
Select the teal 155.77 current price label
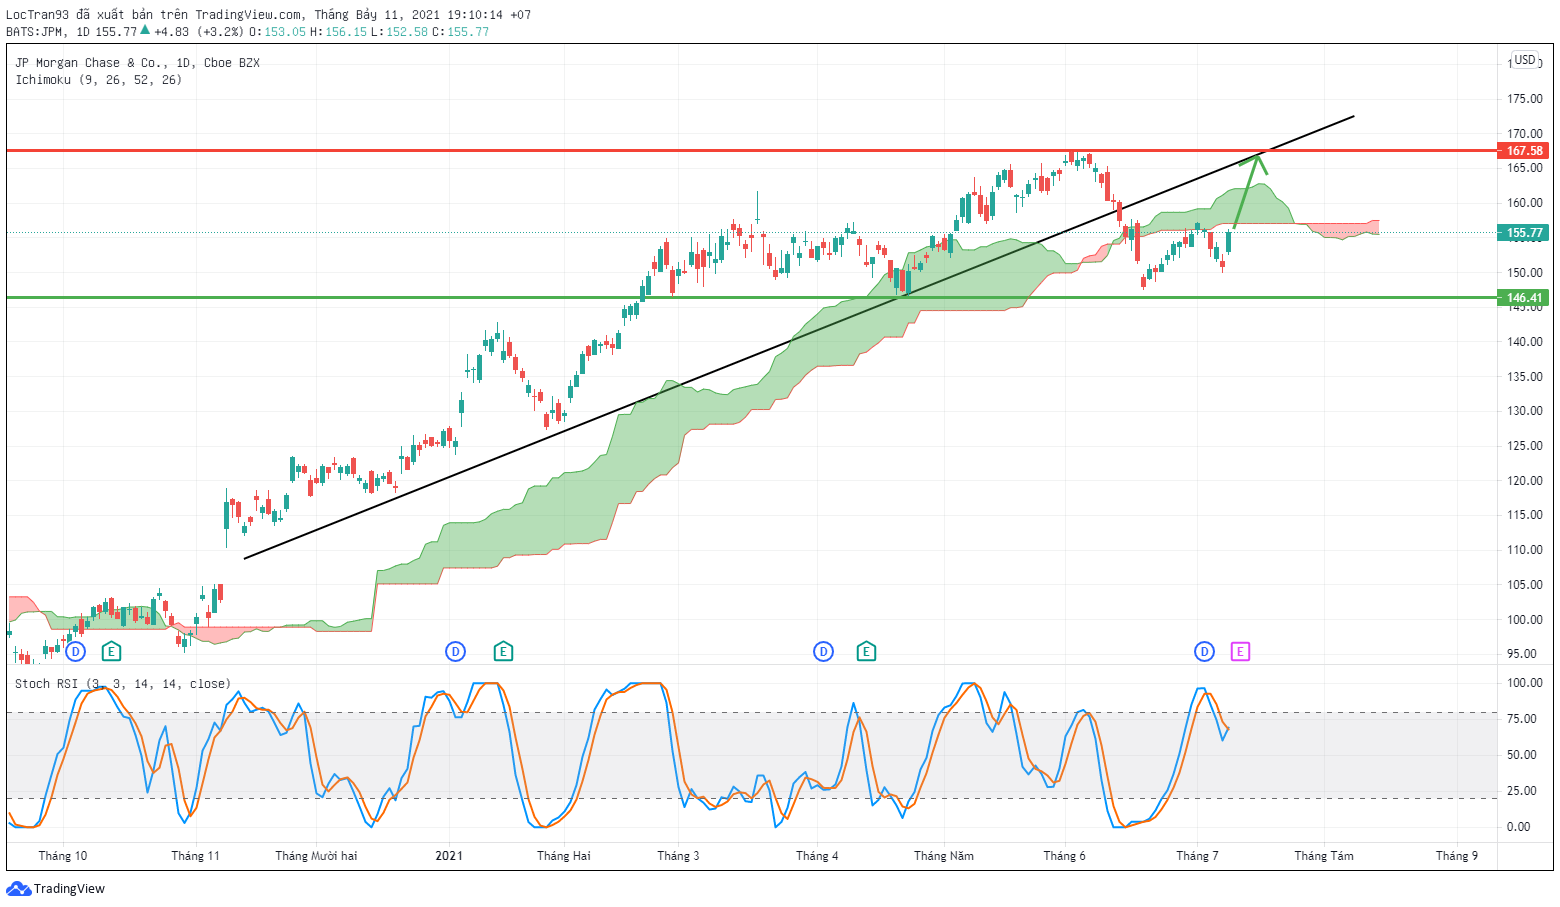click(x=1524, y=233)
